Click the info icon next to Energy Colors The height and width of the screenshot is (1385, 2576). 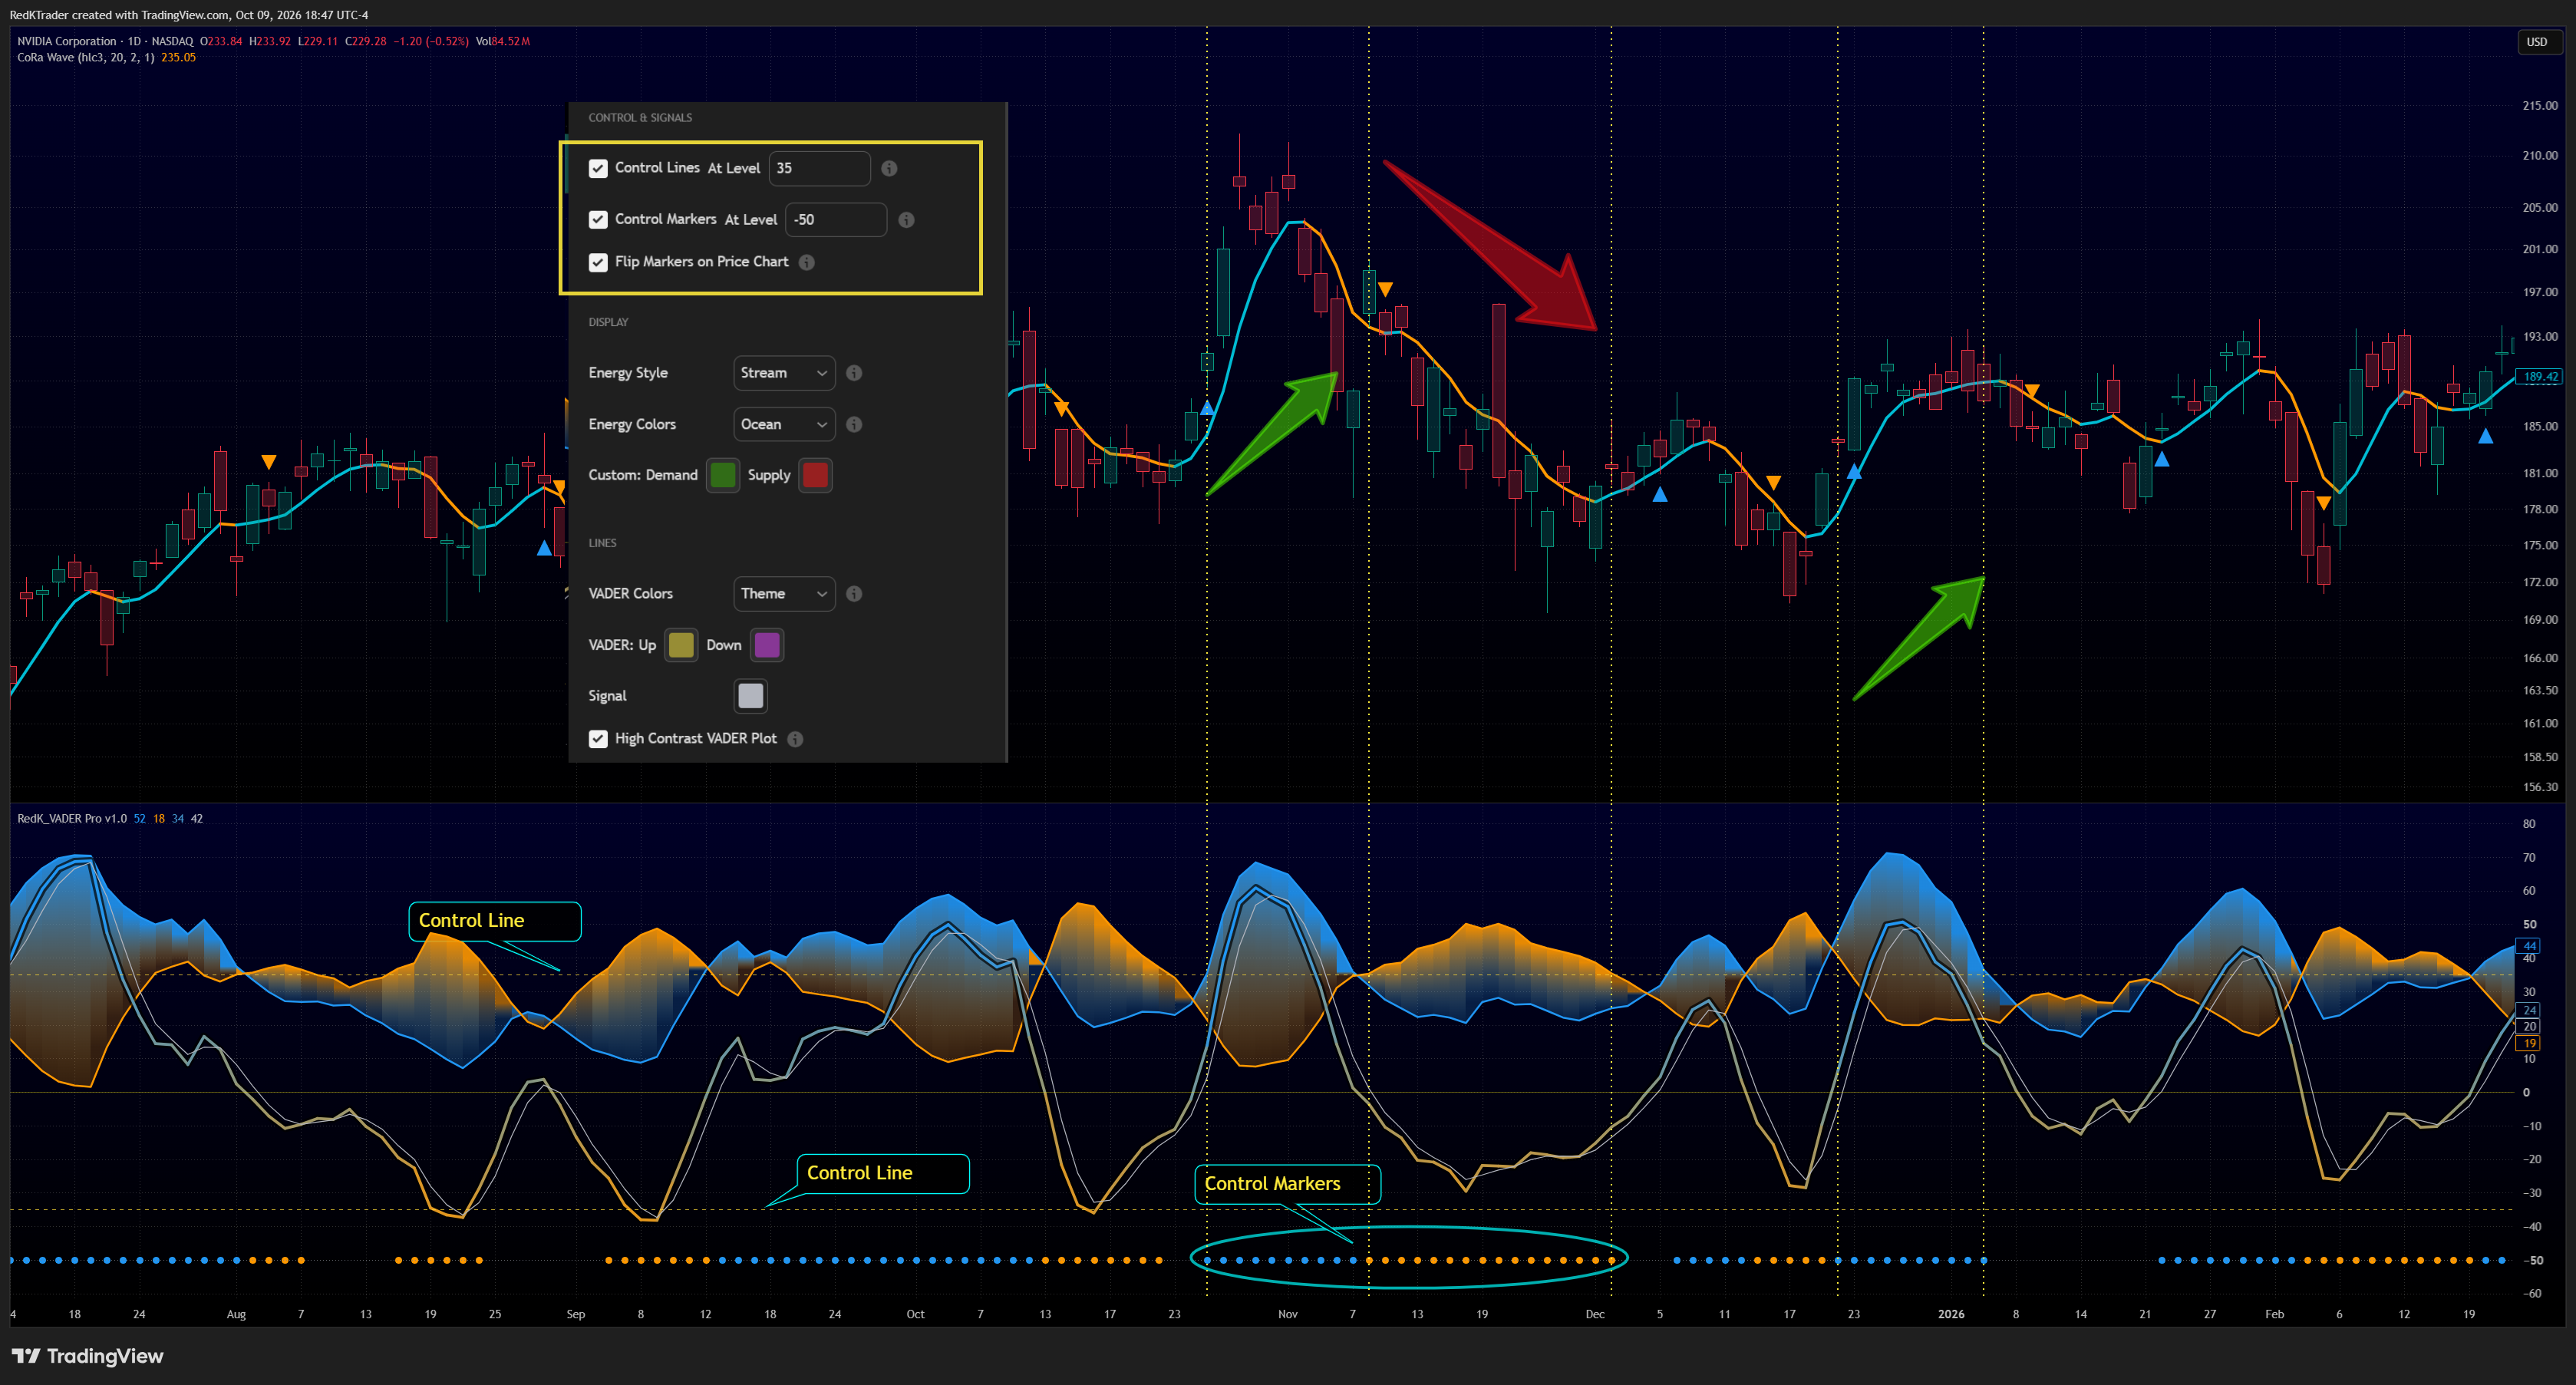pyautogui.click(x=854, y=424)
